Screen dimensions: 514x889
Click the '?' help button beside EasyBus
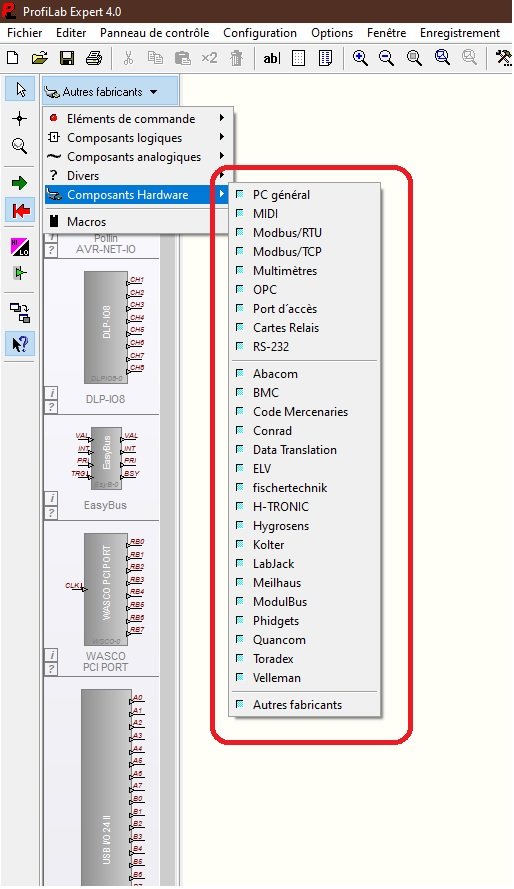(x=52, y=513)
